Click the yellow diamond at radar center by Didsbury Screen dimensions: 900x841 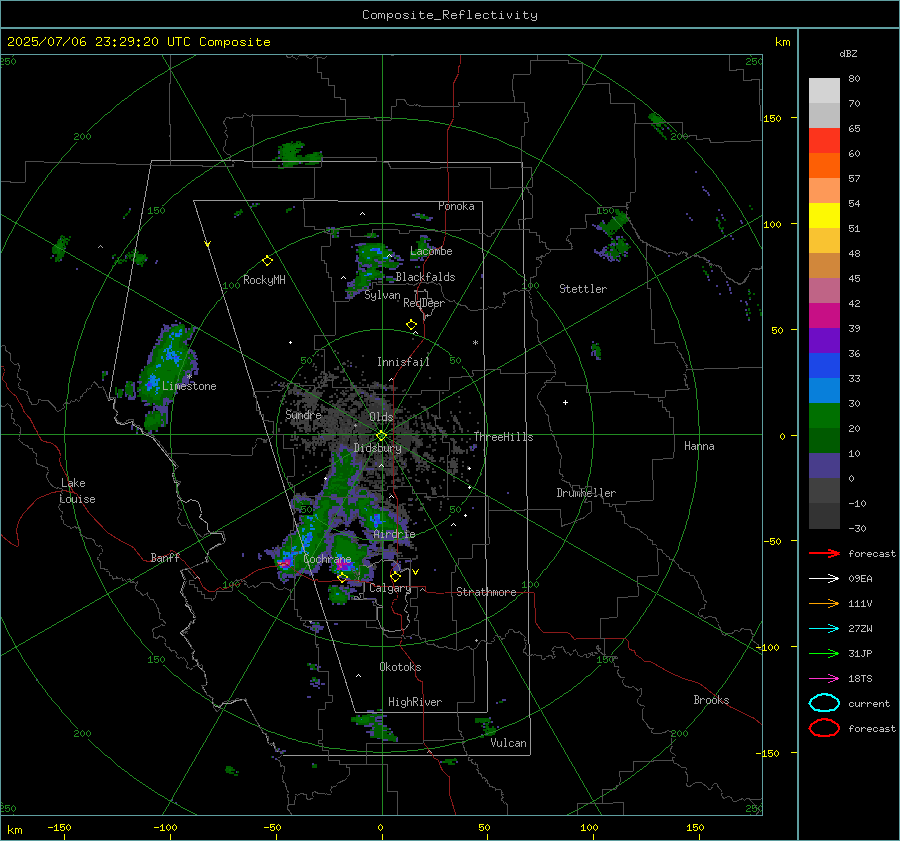point(381,436)
